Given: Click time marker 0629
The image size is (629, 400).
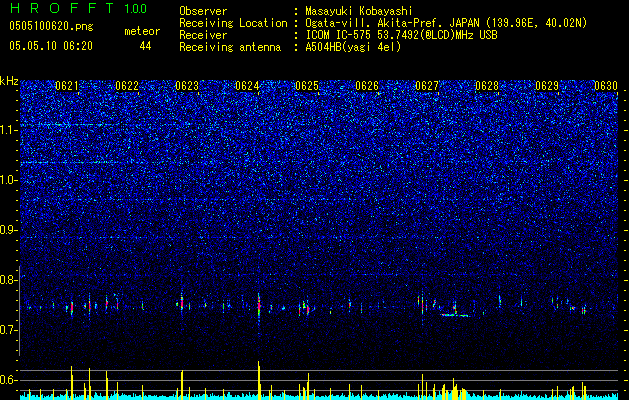Looking at the screenshot, I should [547, 86].
